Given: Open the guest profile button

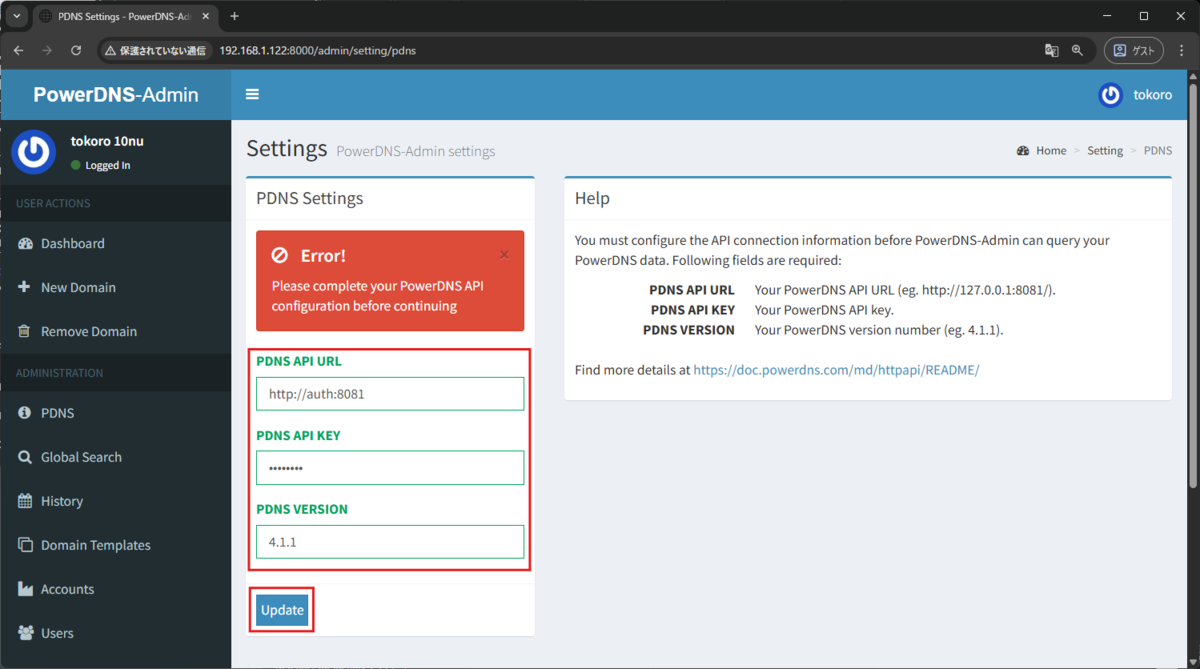Looking at the screenshot, I should click(1135, 50).
